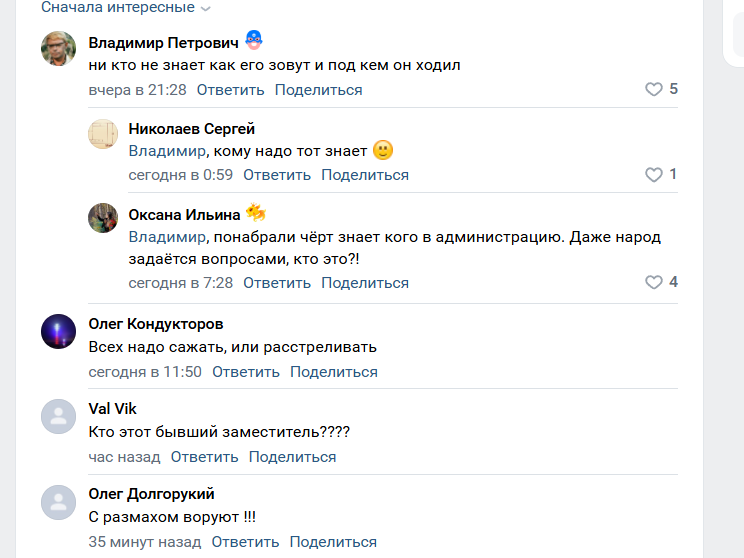
Task: Open Владимир Петрович's profile picture
Action: coord(59,48)
